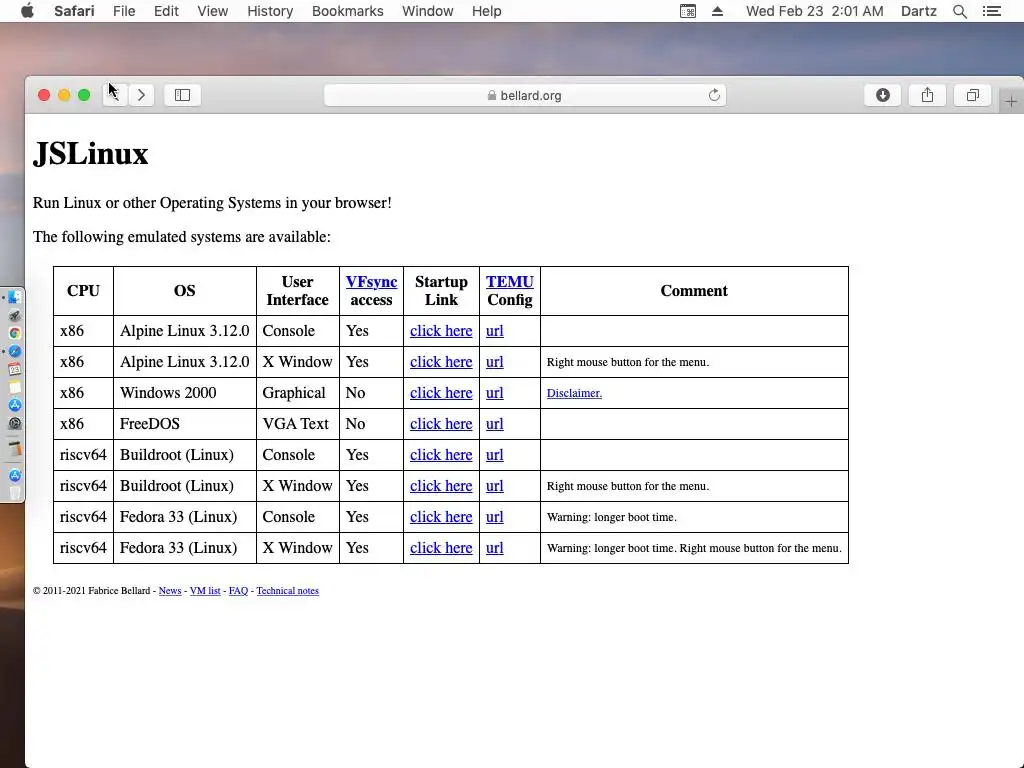
Task: Start Windows 2000 via click here
Action: click(441, 392)
